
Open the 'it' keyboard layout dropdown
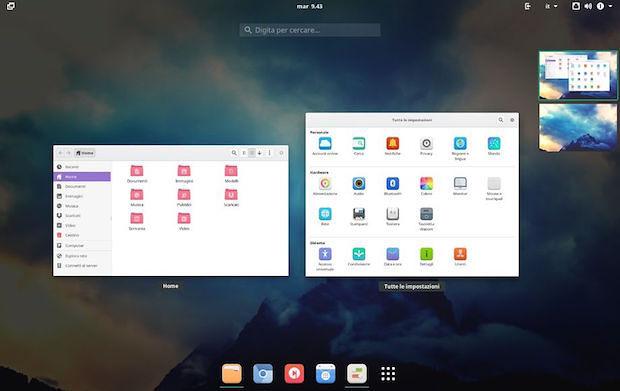pos(551,6)
